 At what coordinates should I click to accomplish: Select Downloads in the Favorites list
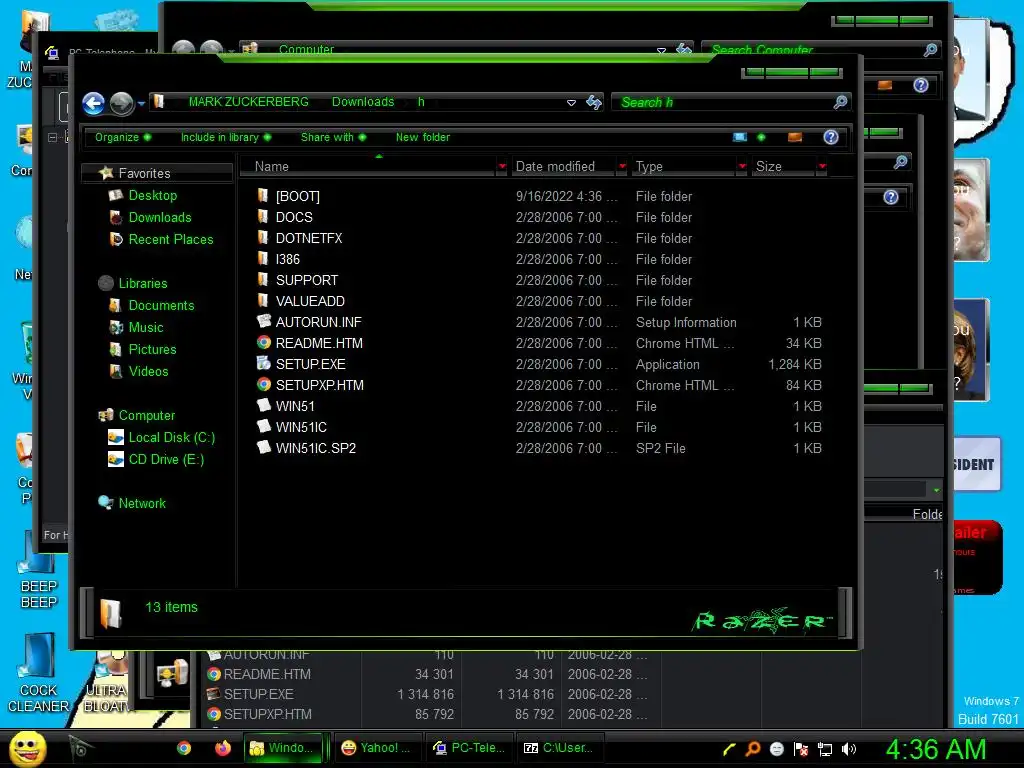tap(159, 217)
